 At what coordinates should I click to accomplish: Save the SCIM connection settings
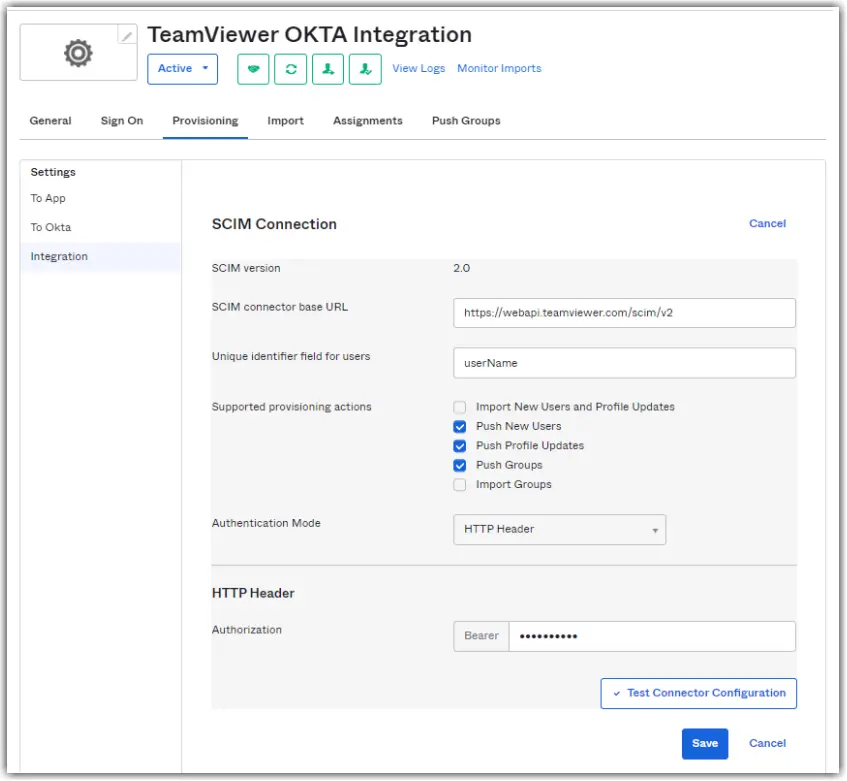(x=704, y=744)
